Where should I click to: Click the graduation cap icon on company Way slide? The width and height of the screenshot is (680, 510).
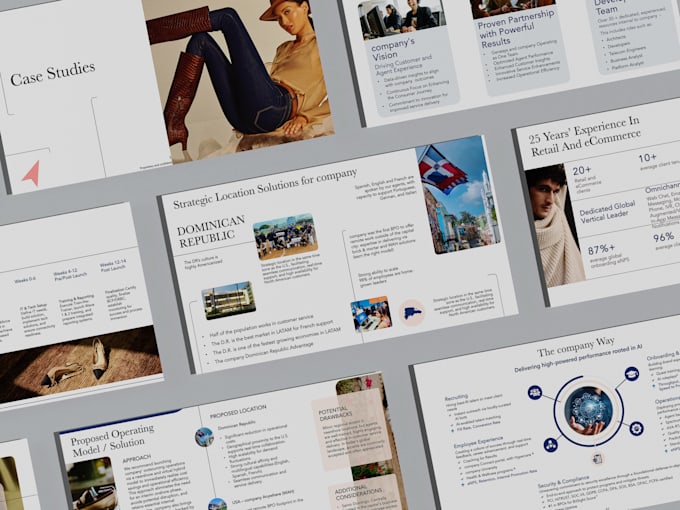pos(631,373)
